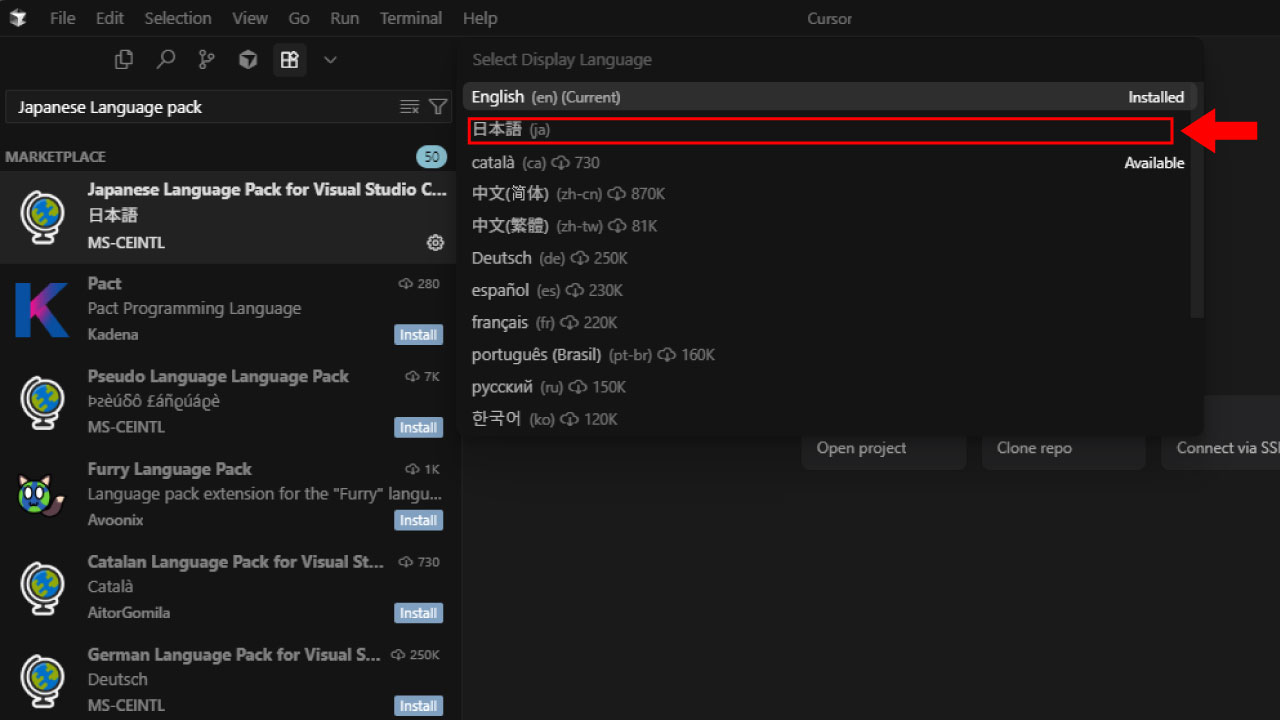1280x720 pixels.
Task: Select català (ca) language
Action: [x=829, y=162]
